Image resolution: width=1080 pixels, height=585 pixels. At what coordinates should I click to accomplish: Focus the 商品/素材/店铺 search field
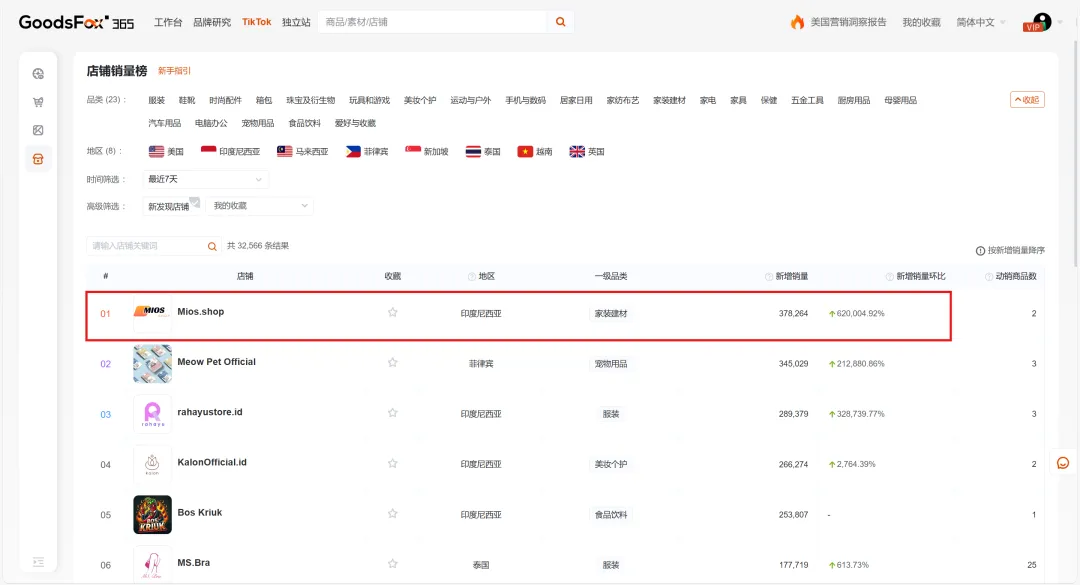pos(433,22)
